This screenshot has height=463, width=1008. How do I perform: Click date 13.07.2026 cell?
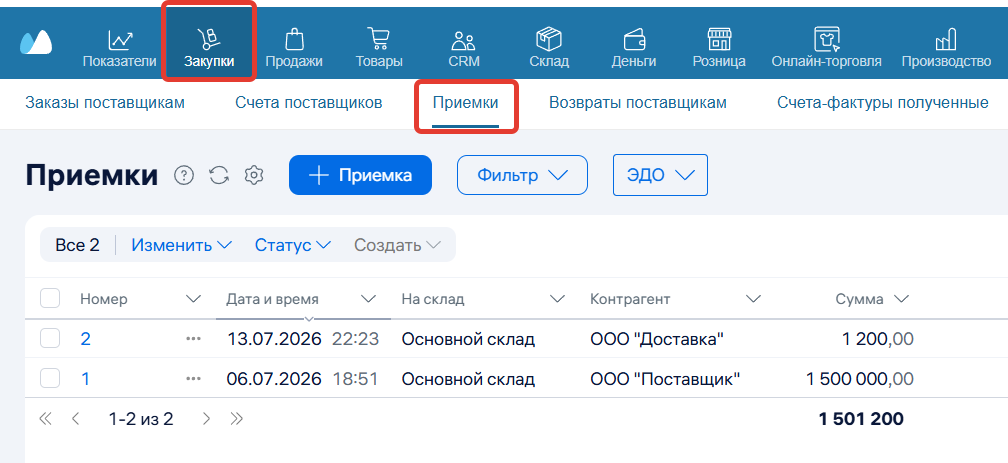pyautogui.click(x=274, y=339)
